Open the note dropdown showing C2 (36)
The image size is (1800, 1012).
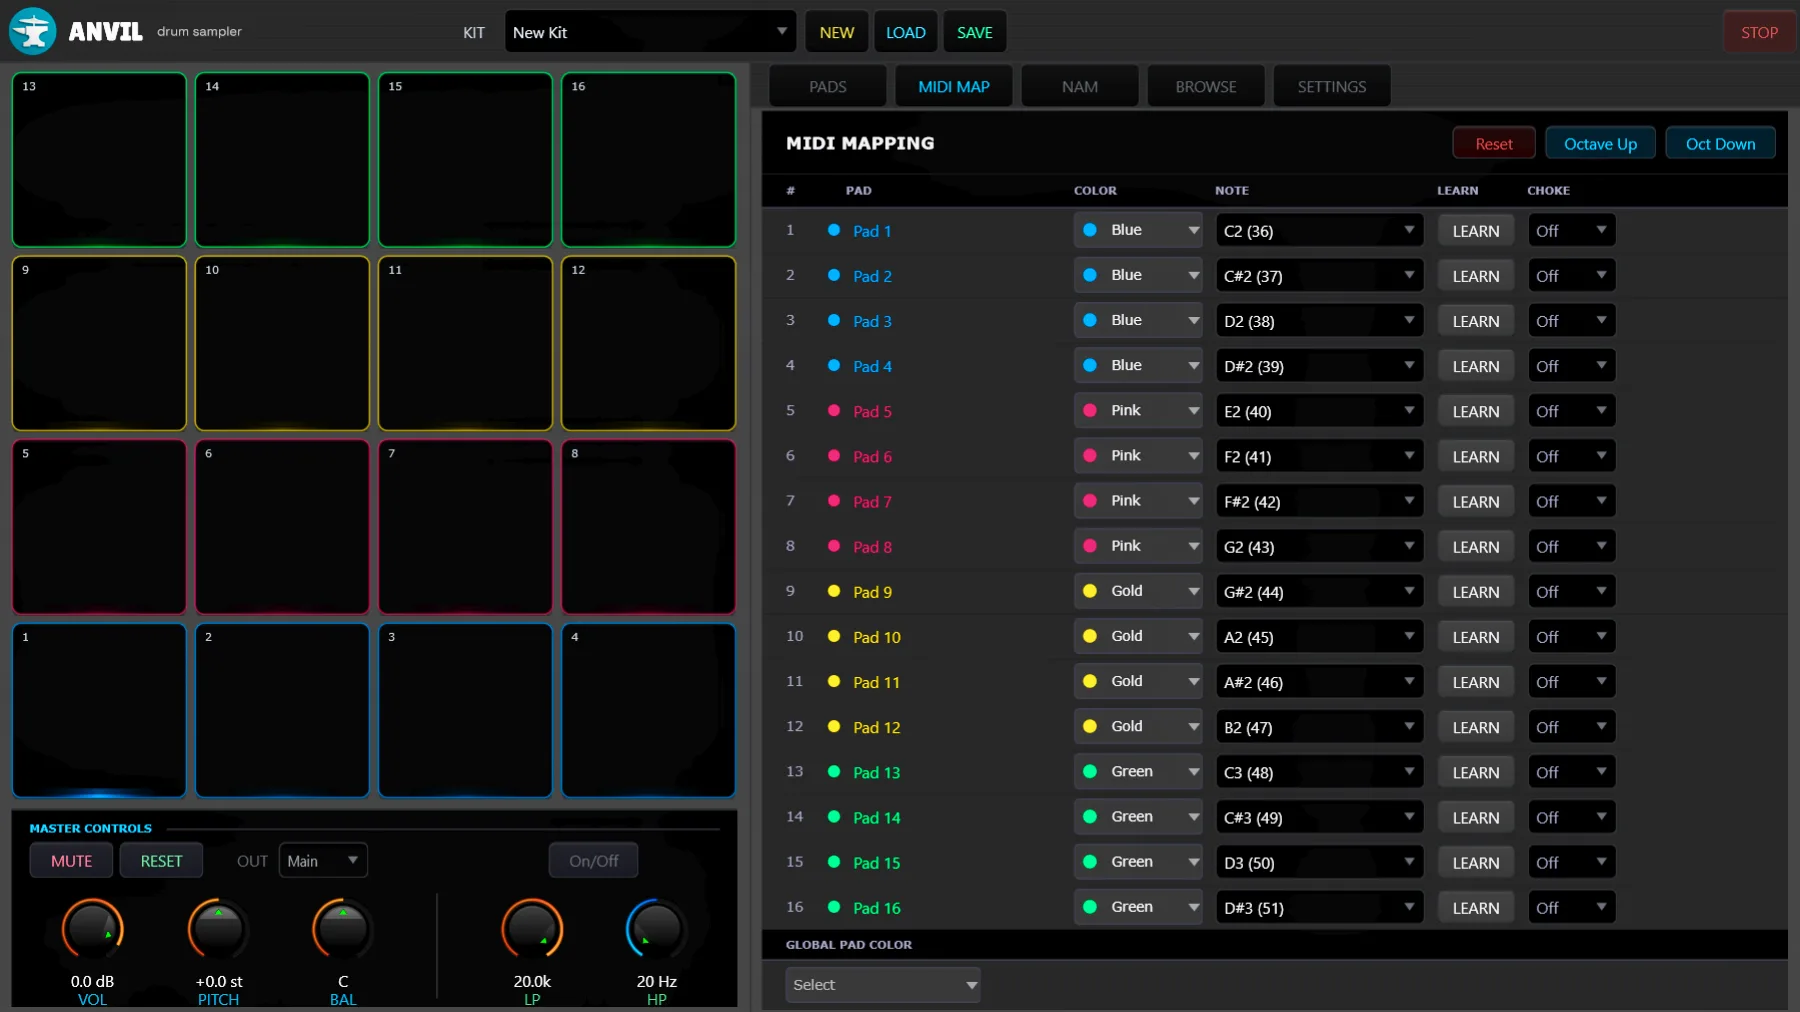click(x=1319, y=231)
